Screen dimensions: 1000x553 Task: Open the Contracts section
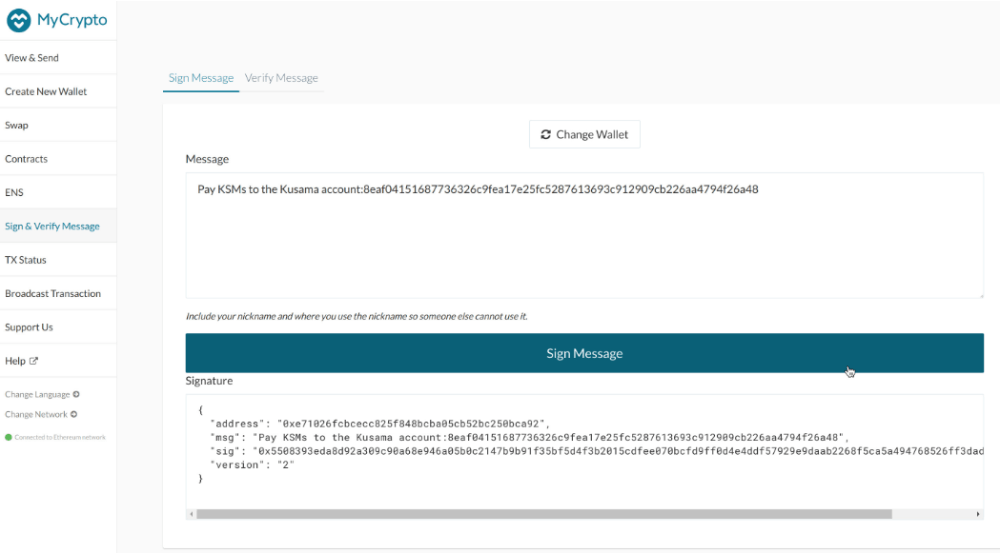point(58,159)
